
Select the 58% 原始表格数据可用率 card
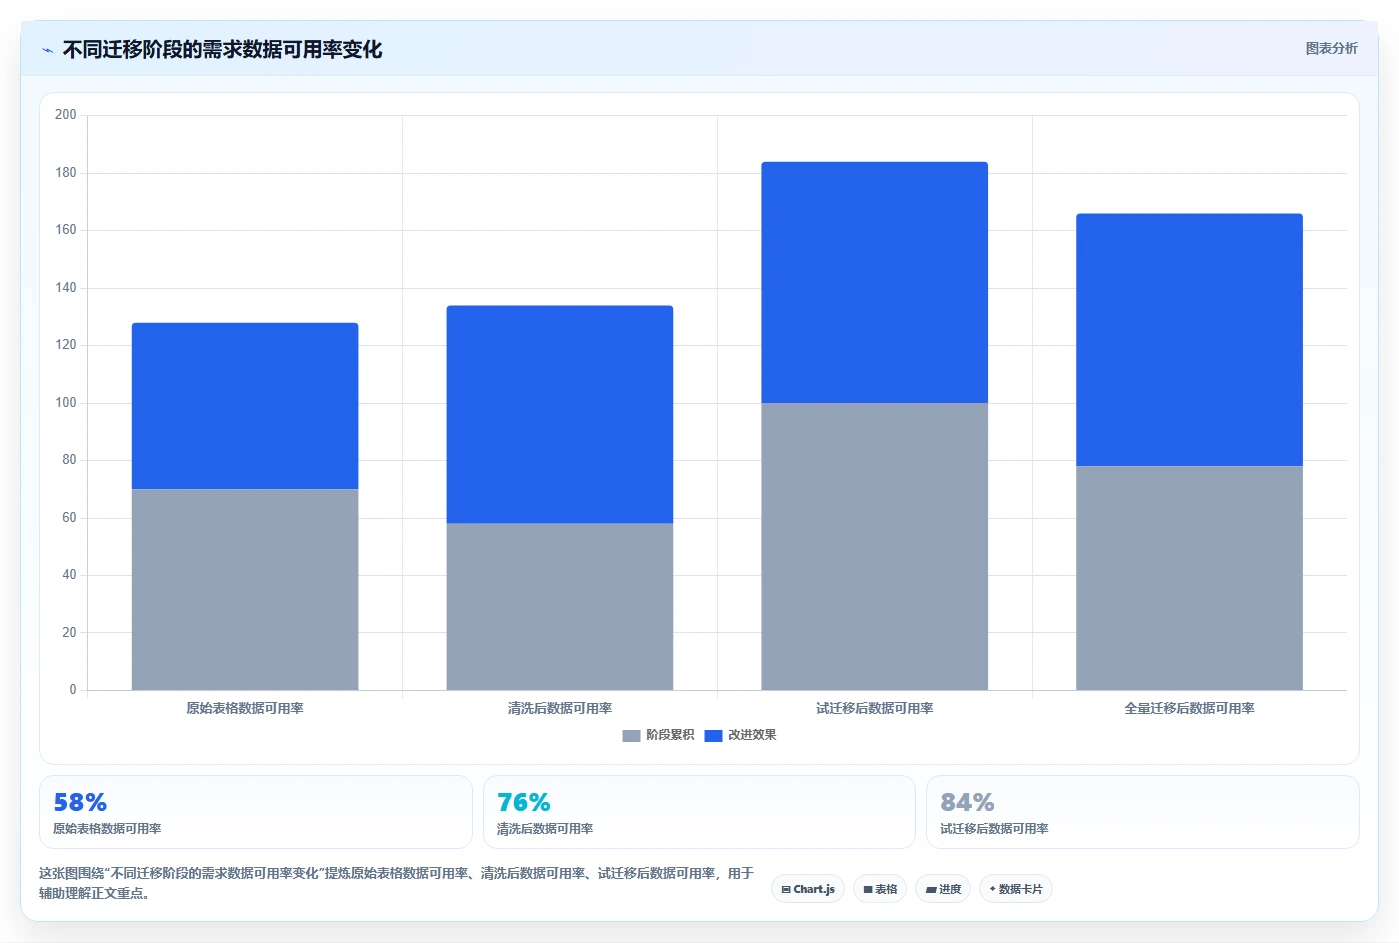[x=255, y=812]
